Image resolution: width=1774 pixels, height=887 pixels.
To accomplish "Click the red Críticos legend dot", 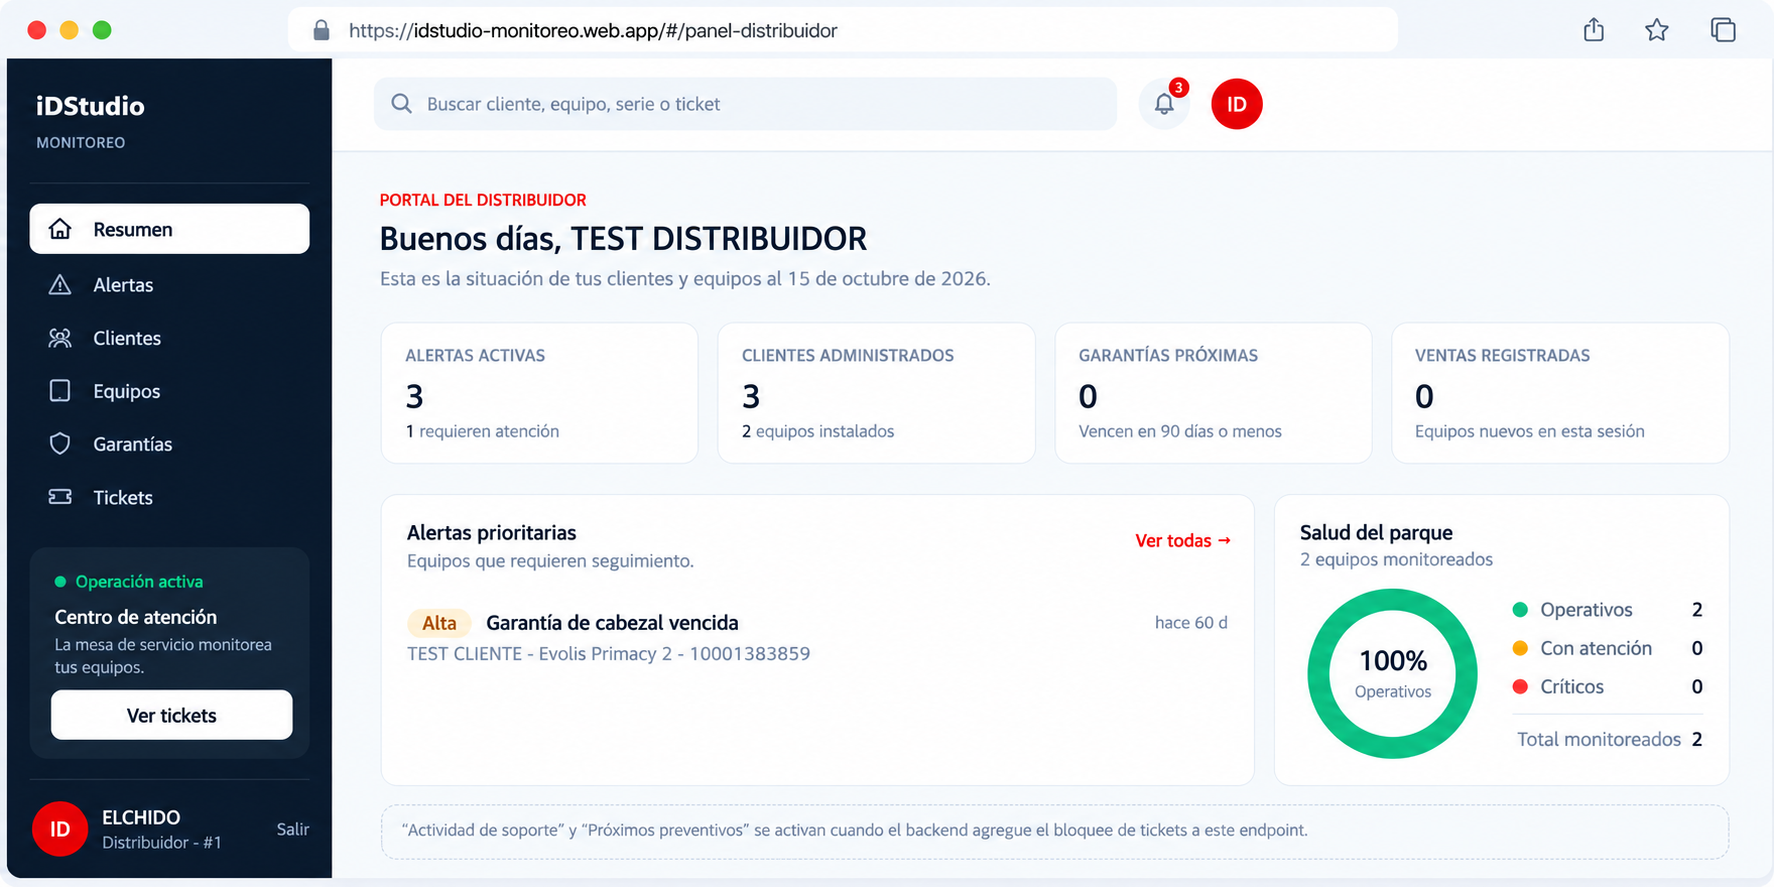I will pyautogui.click(x=1520, y=687).
